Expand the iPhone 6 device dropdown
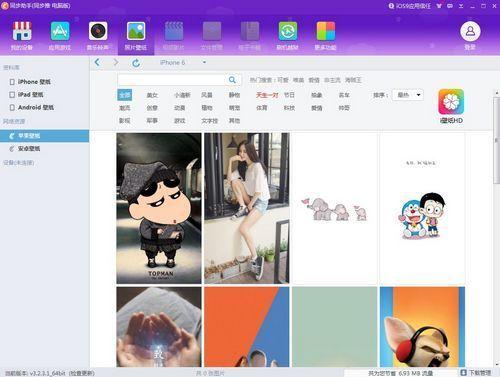Image resolution: width=500 pixels, height=377 pixels. 204,62
